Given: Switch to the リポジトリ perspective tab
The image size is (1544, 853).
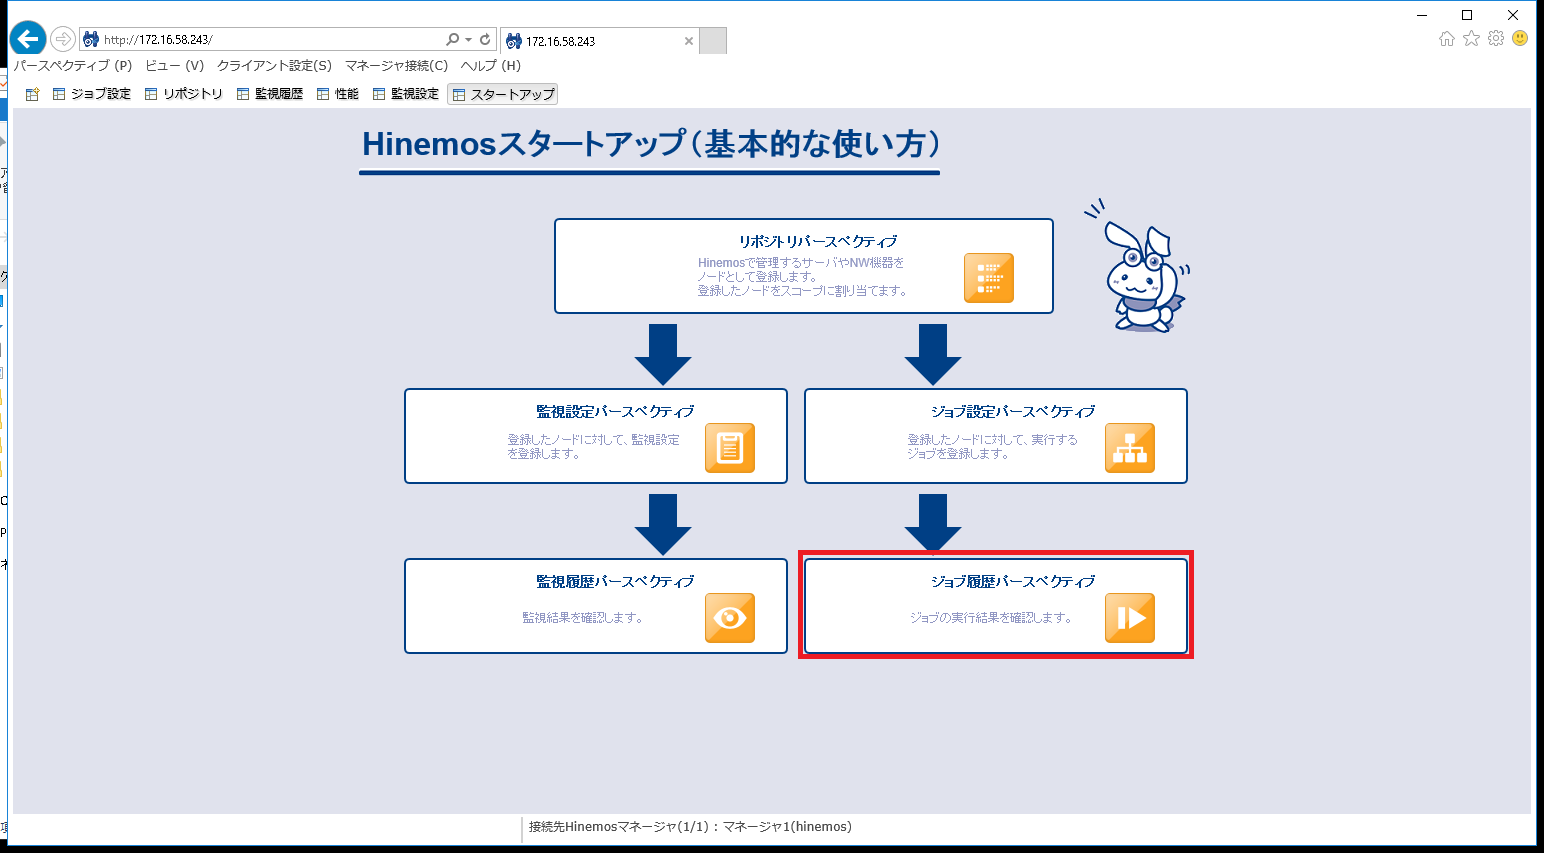Looking at the screenshot, I should [184, 94].
